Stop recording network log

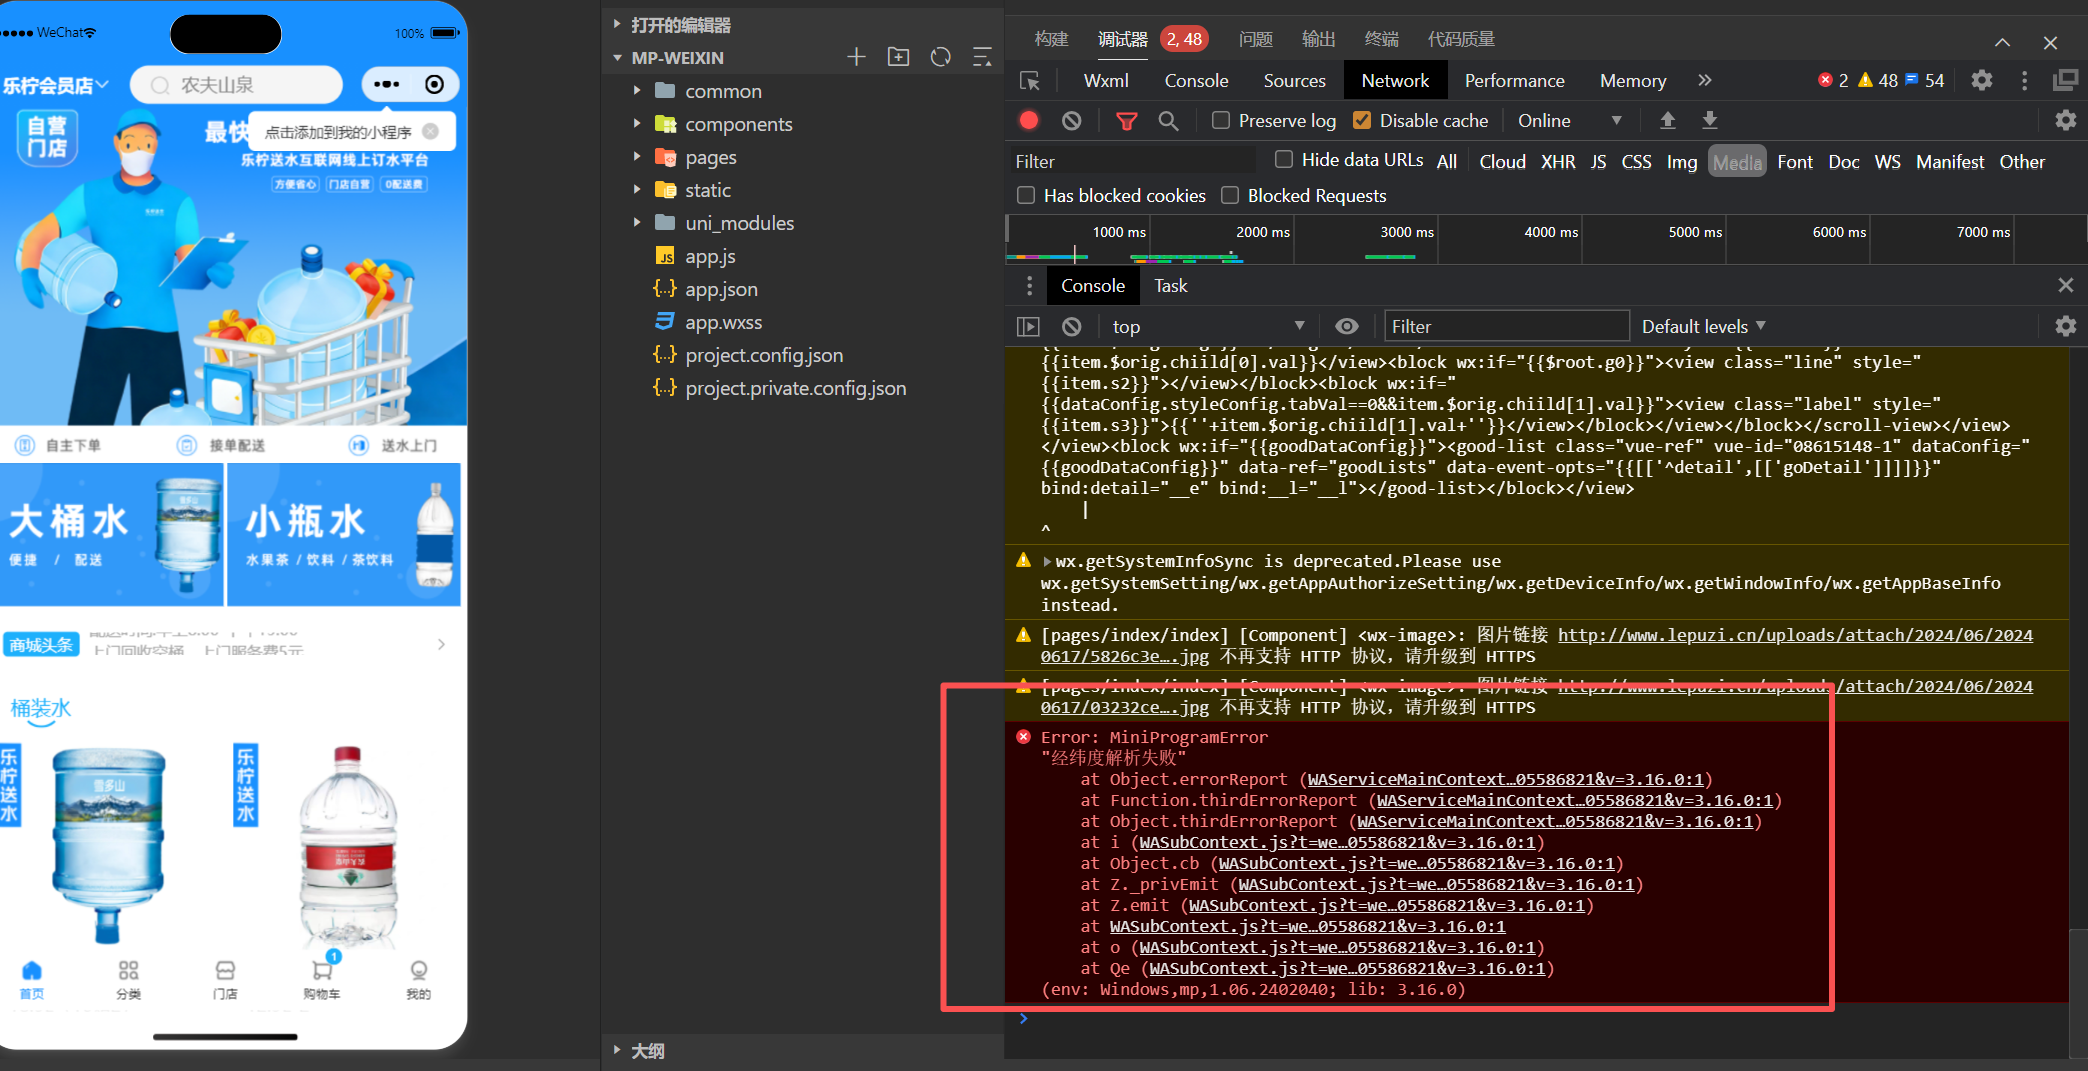[1028, 121]
